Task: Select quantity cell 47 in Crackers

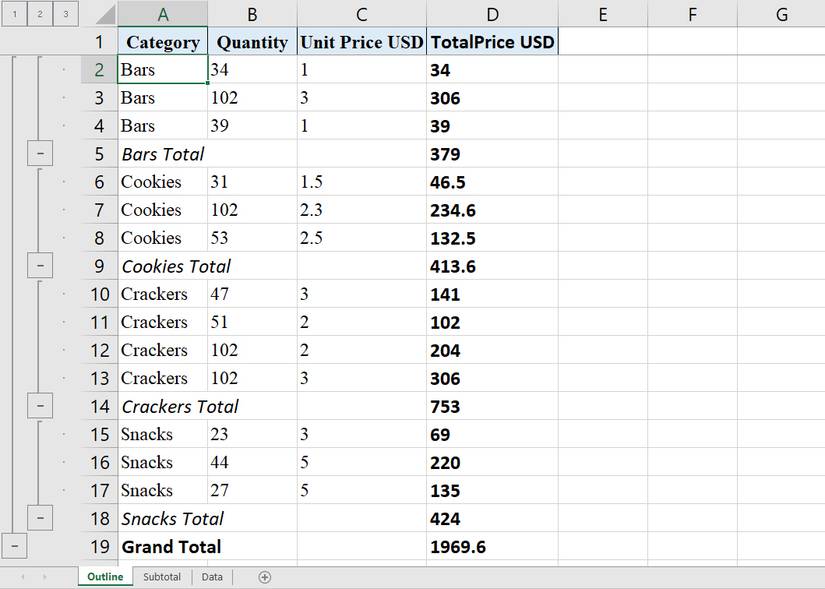Action: click(253, 294)
